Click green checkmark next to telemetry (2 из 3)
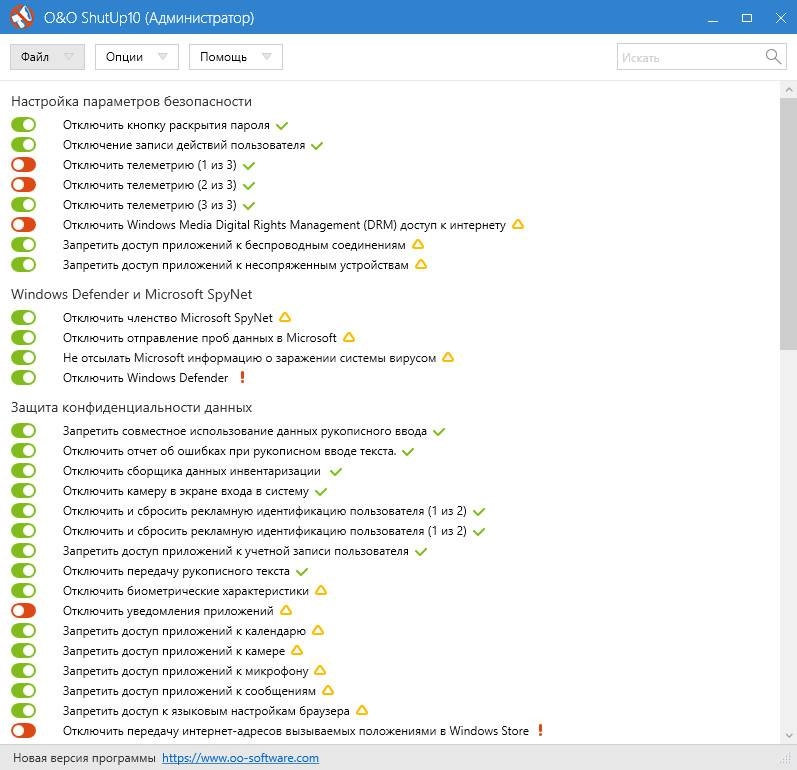 tap(249, 186)
